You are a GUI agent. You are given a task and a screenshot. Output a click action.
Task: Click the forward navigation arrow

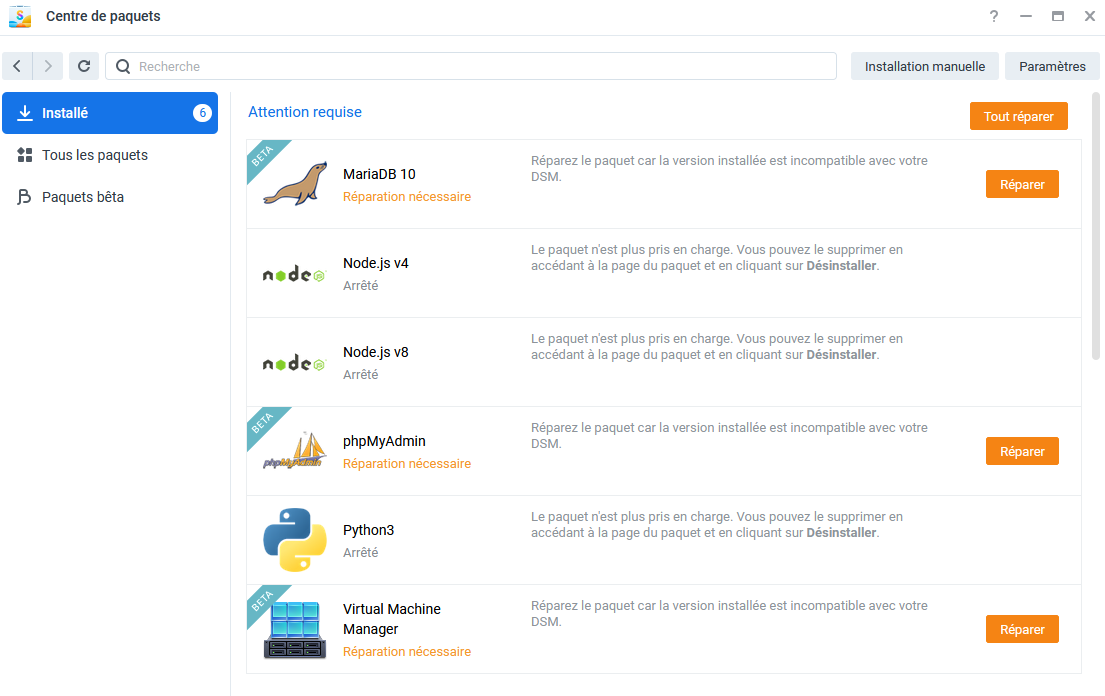coord(48,66)
